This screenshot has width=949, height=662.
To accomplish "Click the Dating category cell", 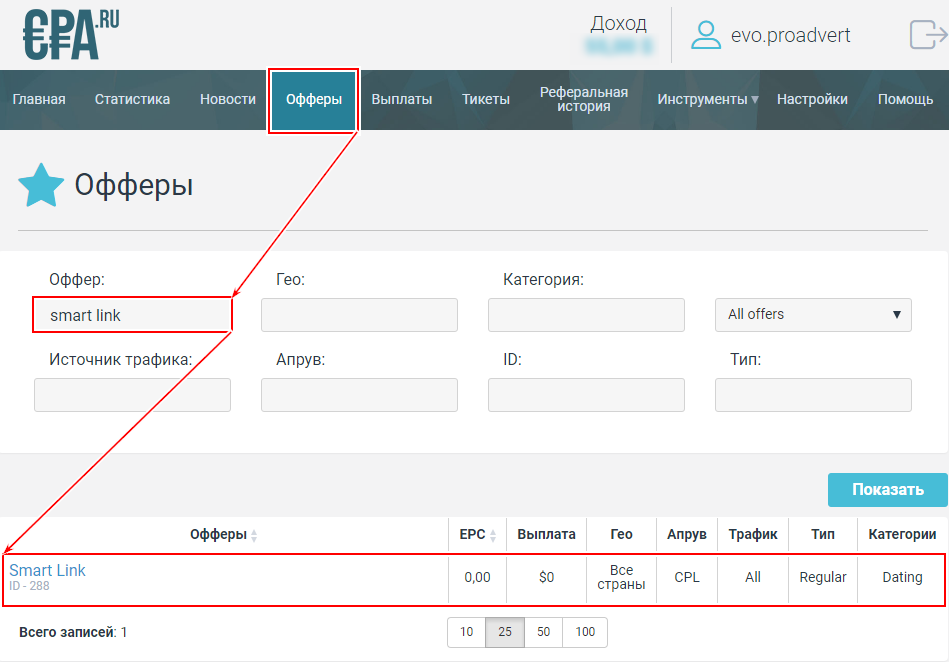I will [x=902, y=578].
